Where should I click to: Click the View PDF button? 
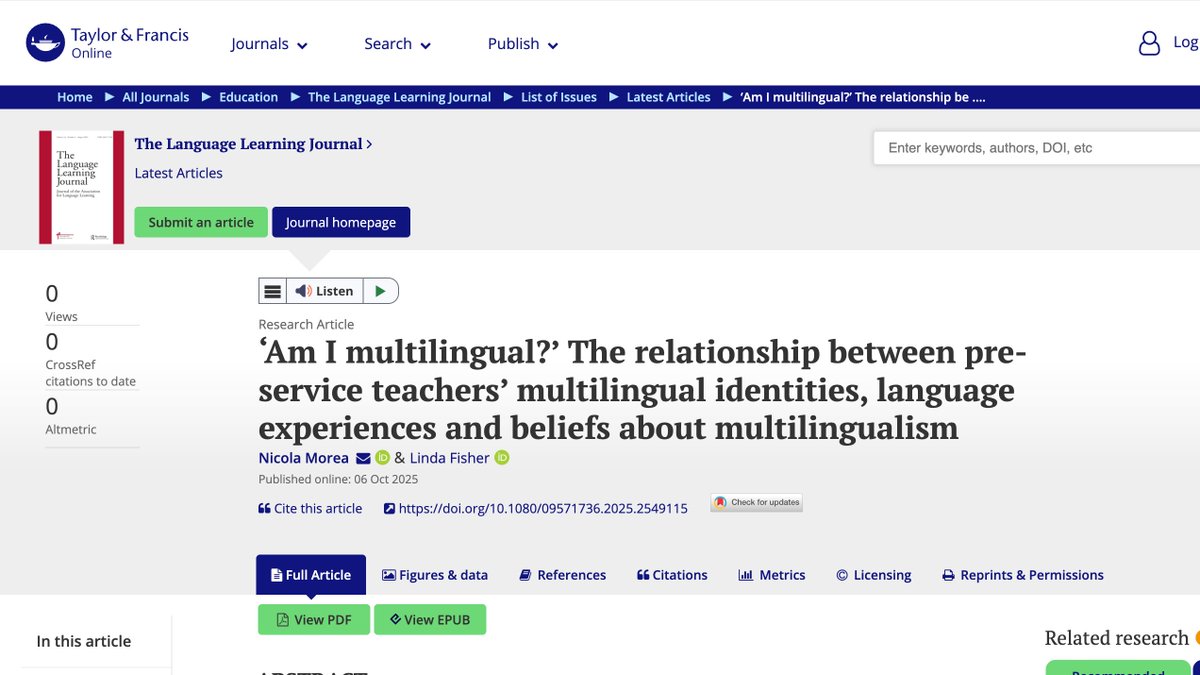[x=314, y=620]
